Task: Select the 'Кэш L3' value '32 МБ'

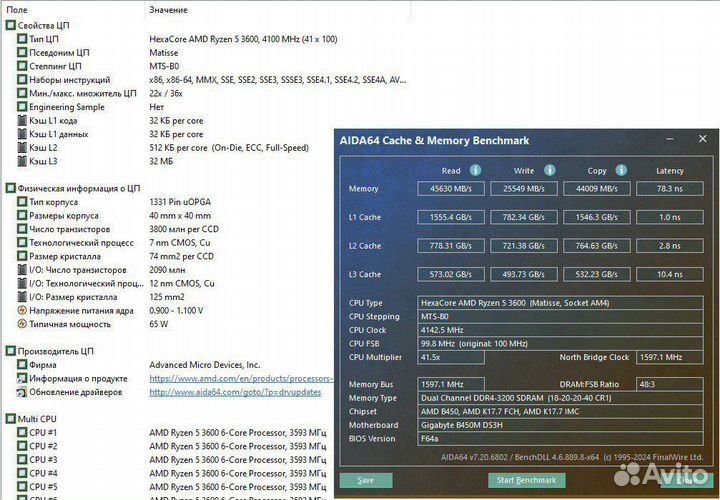Action: pyautogui.click(x=161, y=161)
